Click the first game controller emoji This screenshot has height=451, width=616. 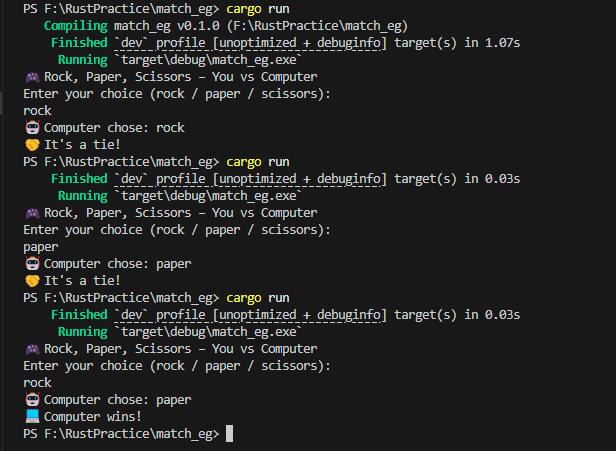(32, 77)
